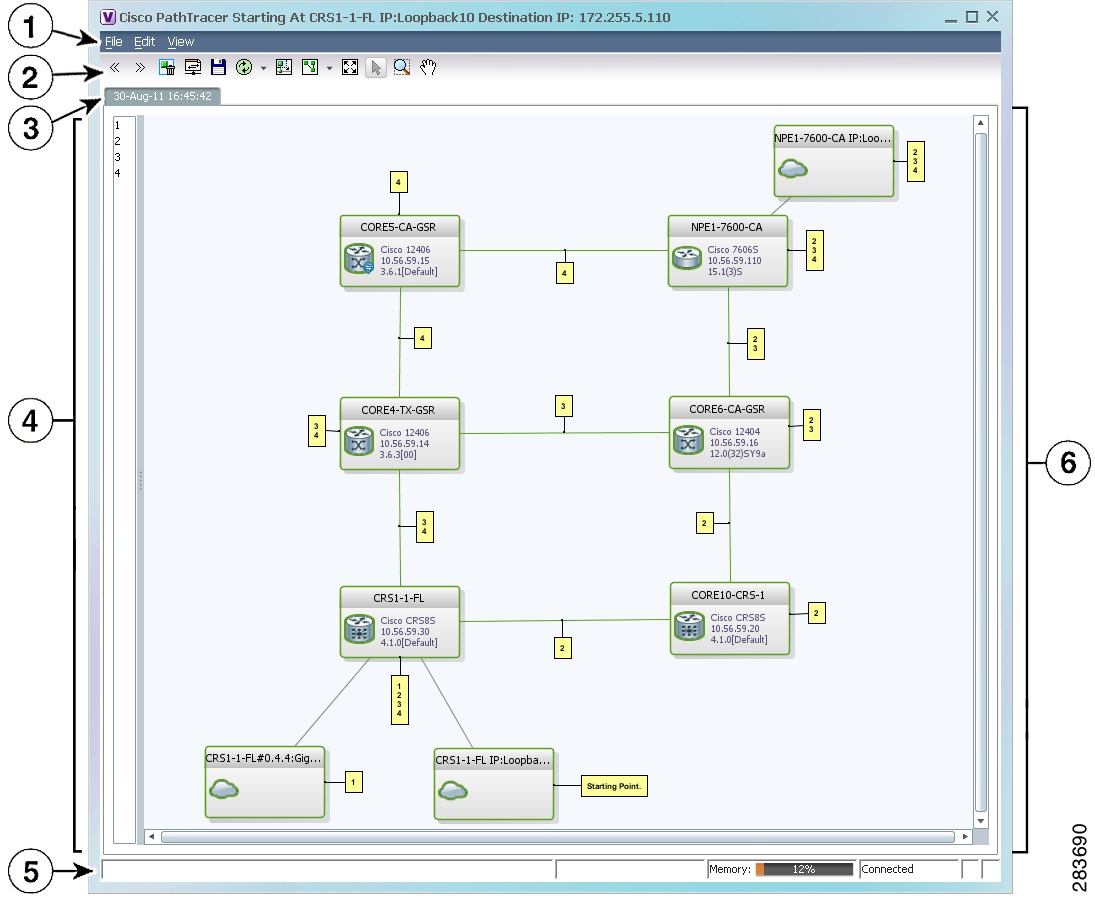The image size is (1095, 904).
Task: Click the path details monitor icon
Action: [193, 67]
